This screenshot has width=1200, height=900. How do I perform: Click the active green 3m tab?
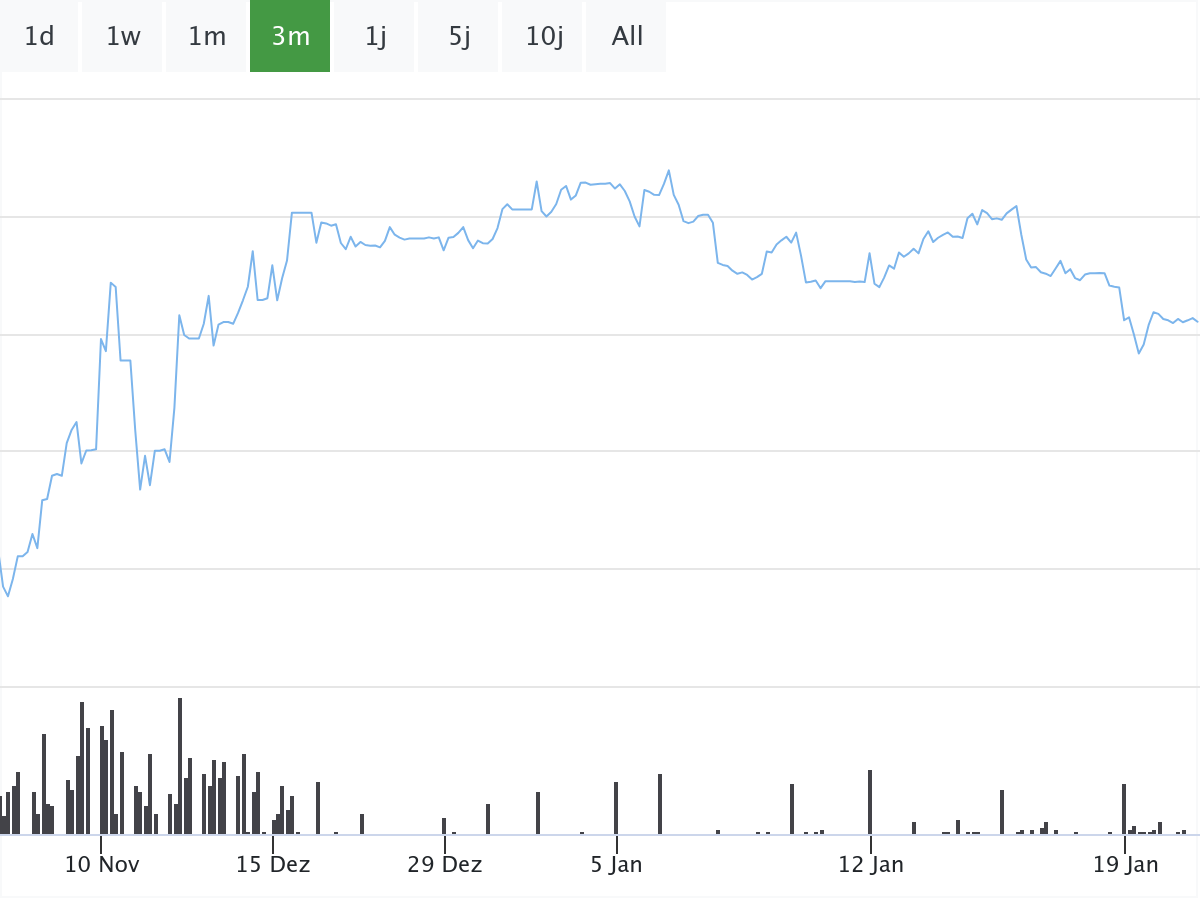click(x=290, y=37)
